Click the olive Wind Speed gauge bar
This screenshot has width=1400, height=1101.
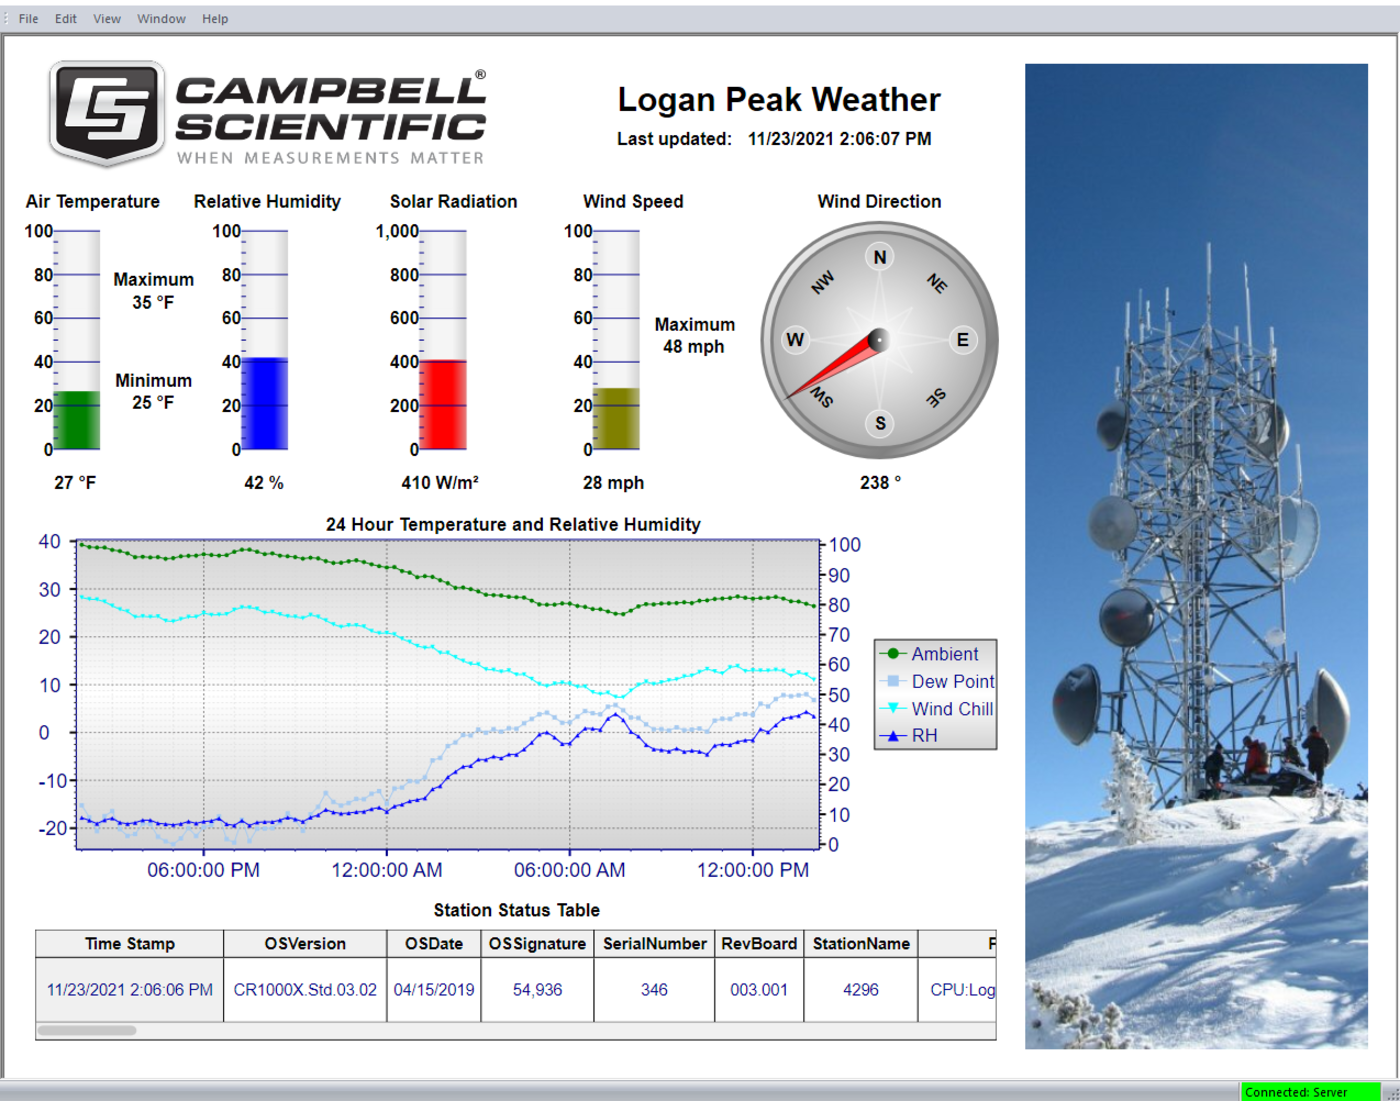point(616,418)
